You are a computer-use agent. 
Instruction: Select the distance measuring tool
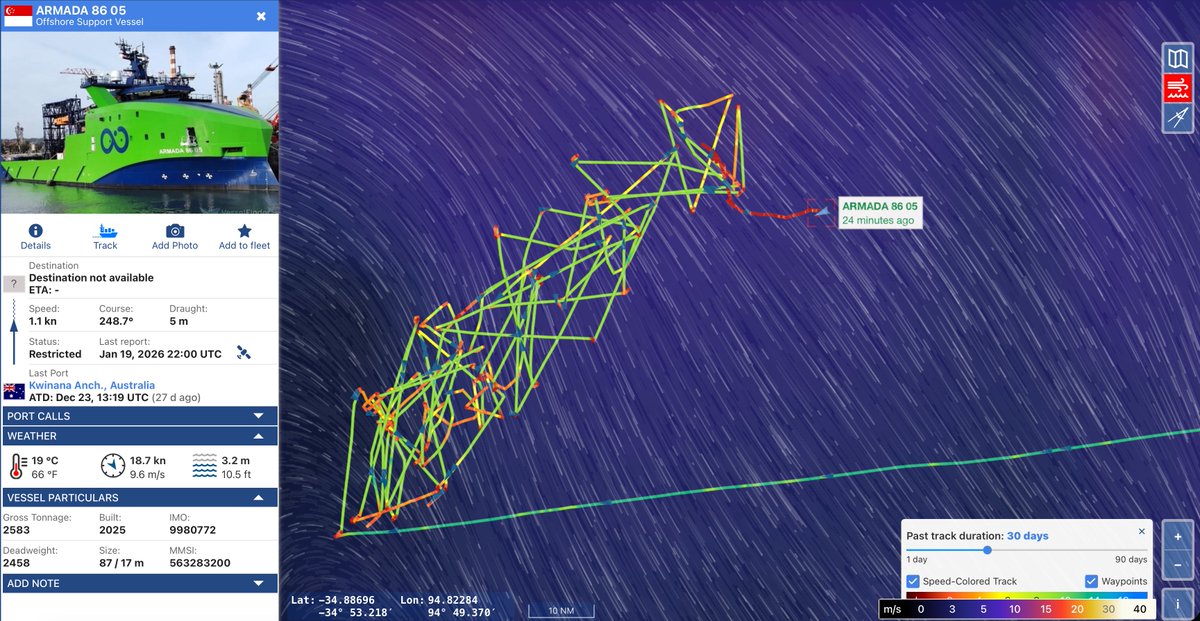pos(1177,118)
